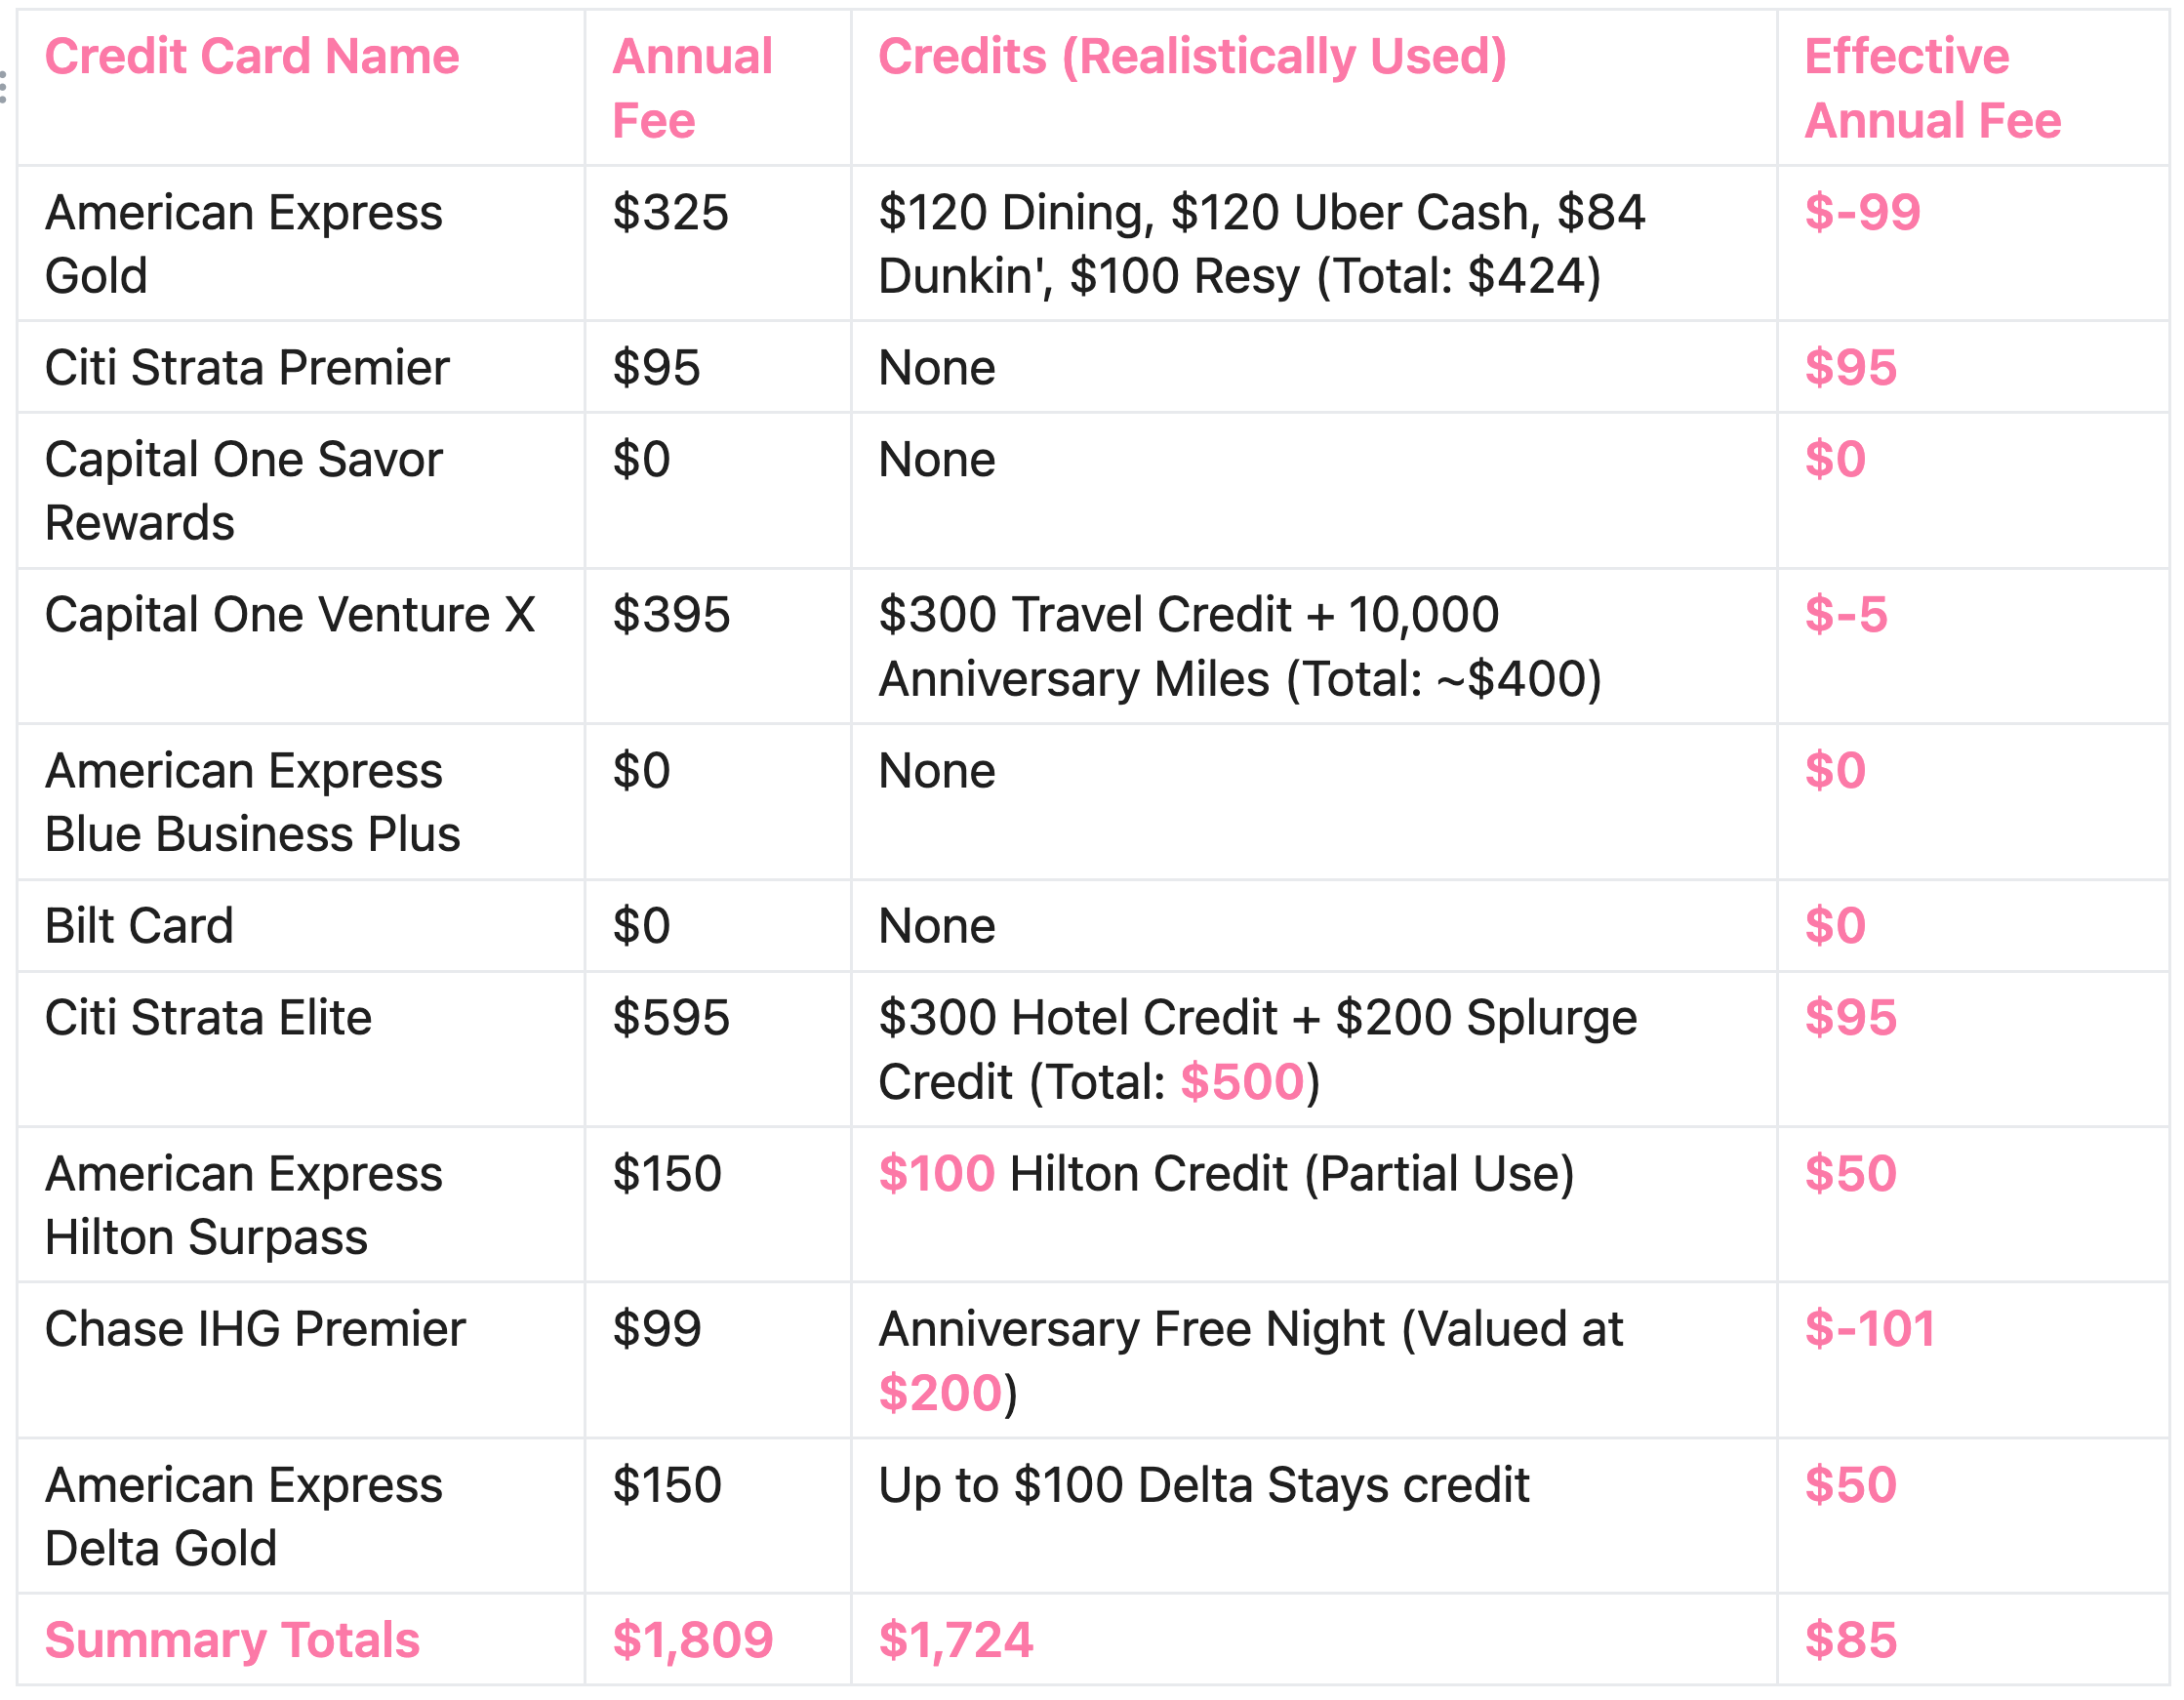Select the $325 annual fee cell

(670, 213)
